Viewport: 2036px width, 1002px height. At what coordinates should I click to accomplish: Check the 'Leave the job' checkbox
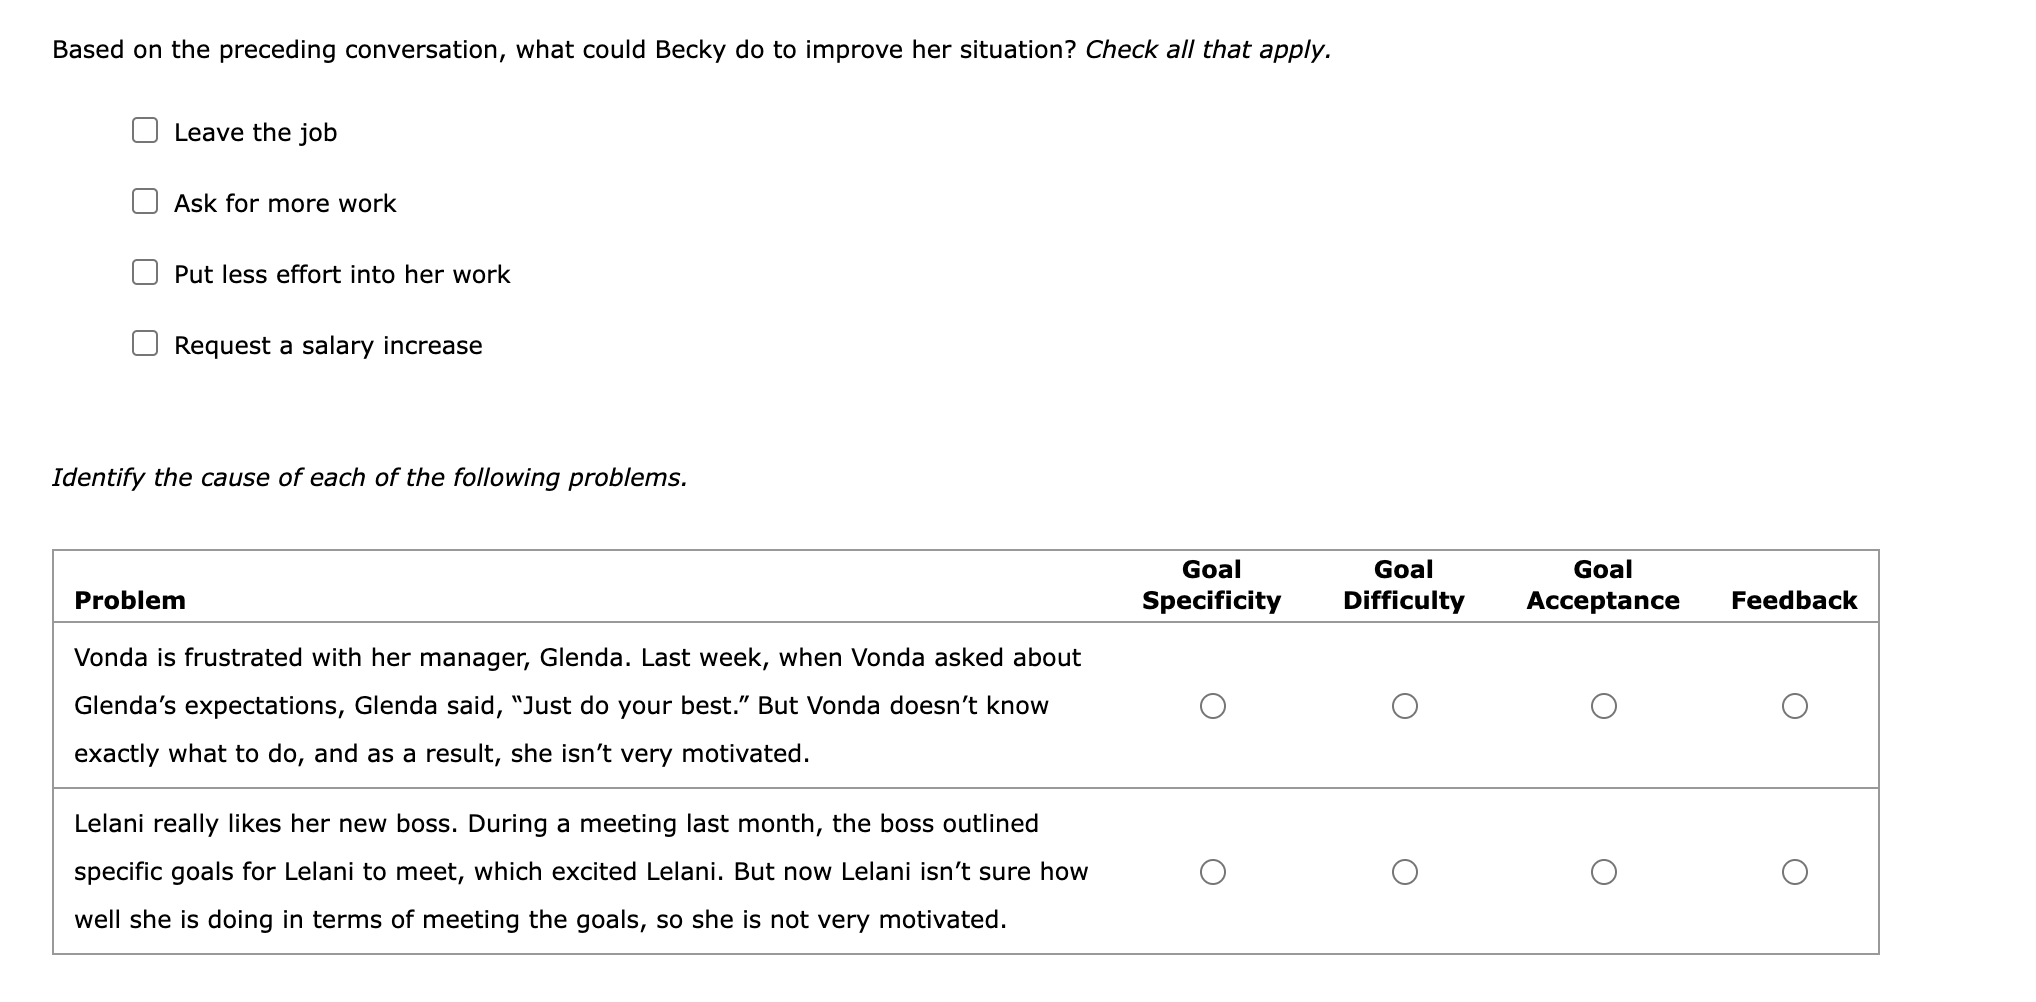coord(145,131)
